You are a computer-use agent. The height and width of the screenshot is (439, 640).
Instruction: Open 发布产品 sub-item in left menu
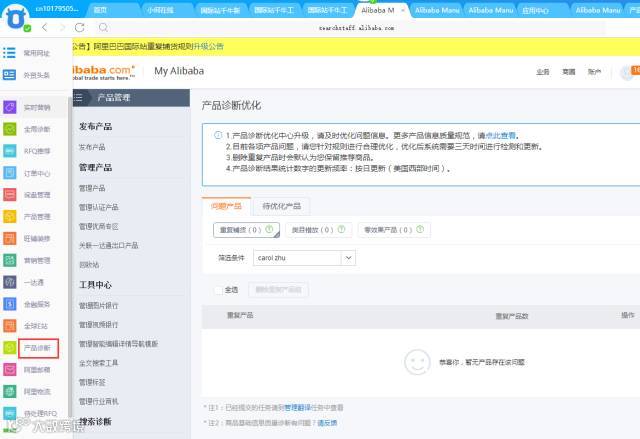92,147
